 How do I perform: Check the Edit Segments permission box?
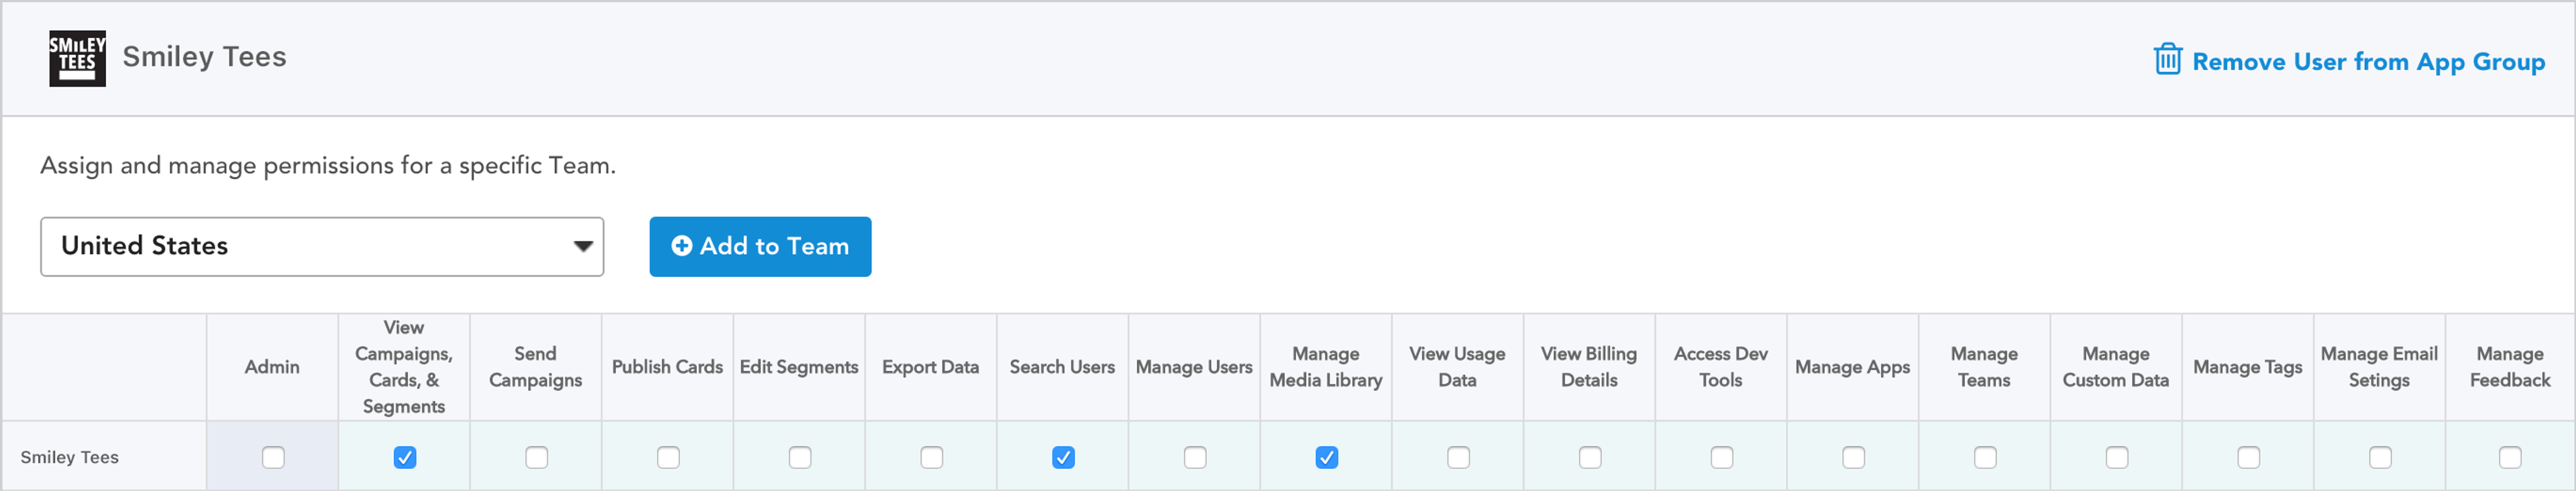click(800, 457)
